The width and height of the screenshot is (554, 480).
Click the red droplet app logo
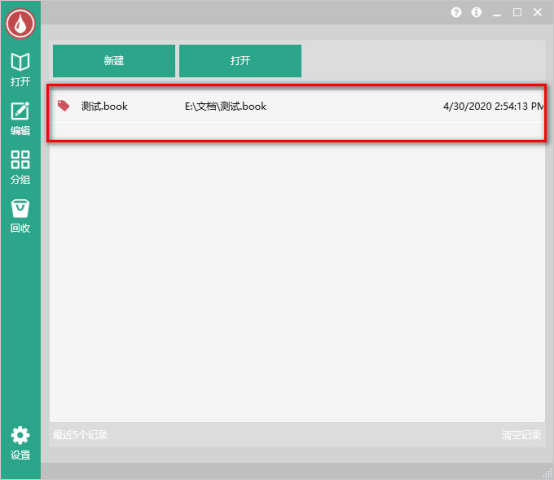point(20,23)
